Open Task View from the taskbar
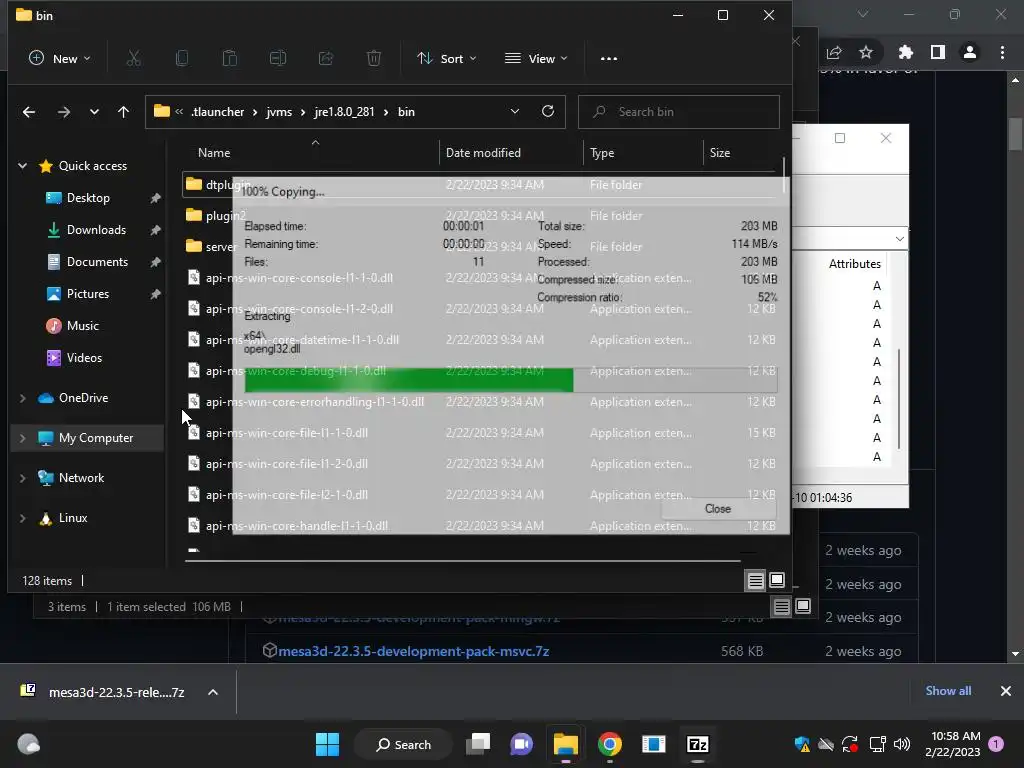1024x768 pixels. click(478, 744)
